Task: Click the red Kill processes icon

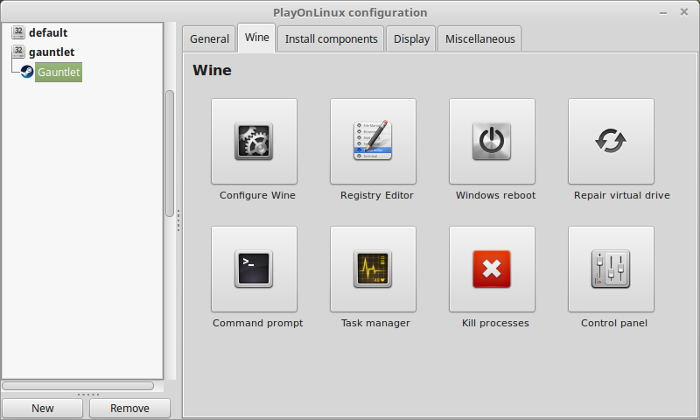Action: point(492,269)
